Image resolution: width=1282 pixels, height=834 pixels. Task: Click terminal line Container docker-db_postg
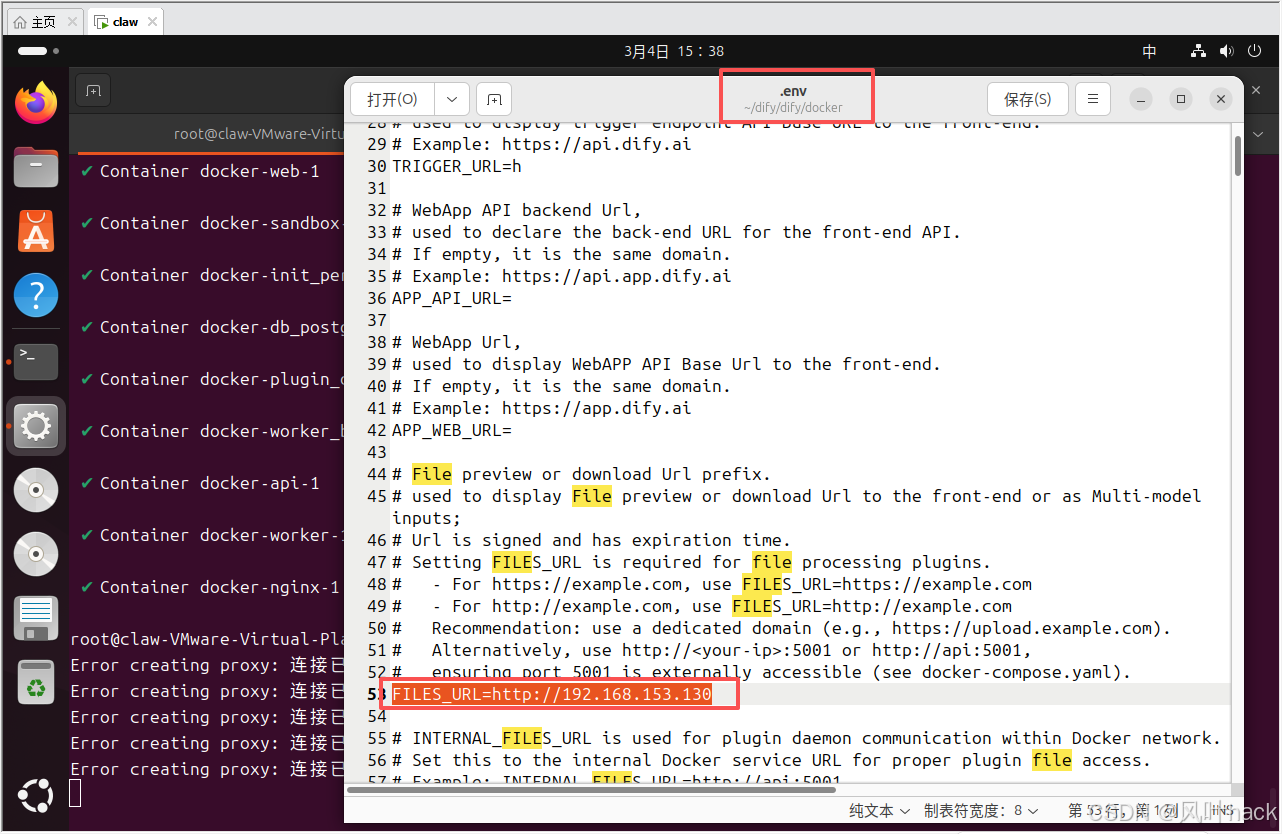click(213, 327)
